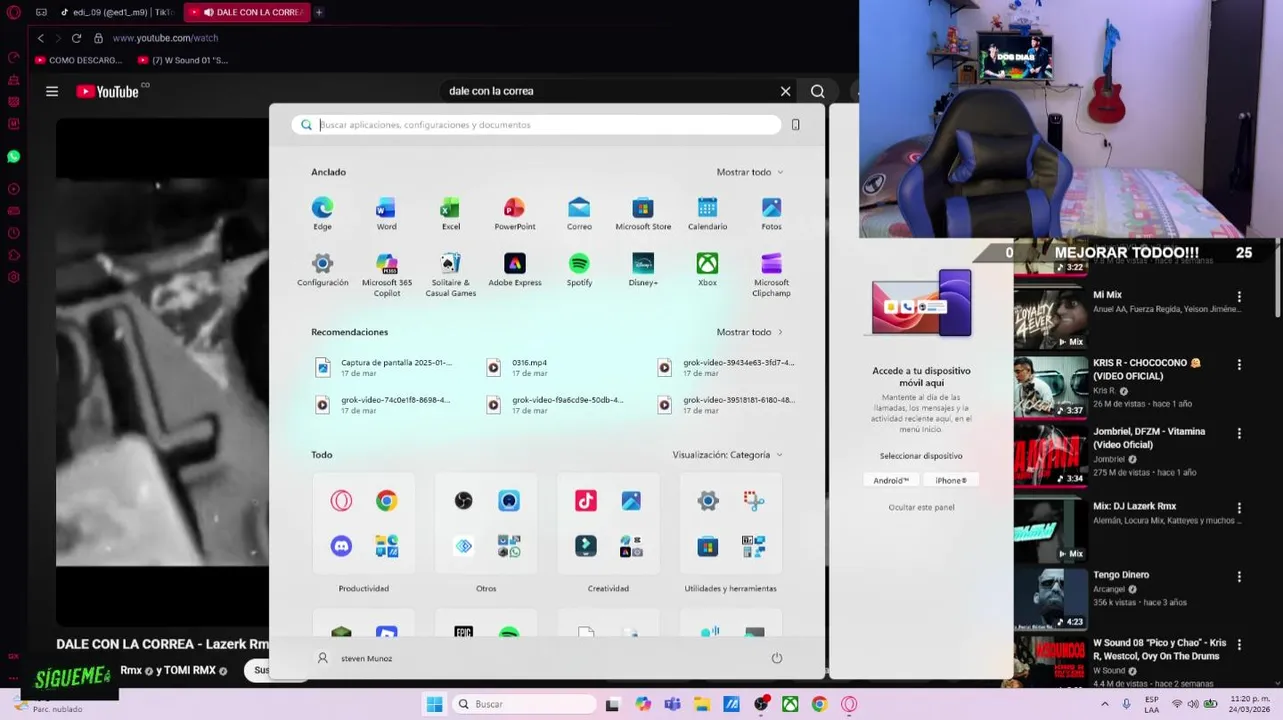The width and height of the screenshot is (1283, 720).
Task: Launch Microsoft 365 Copilot
Action: click(x=386, y=274)
